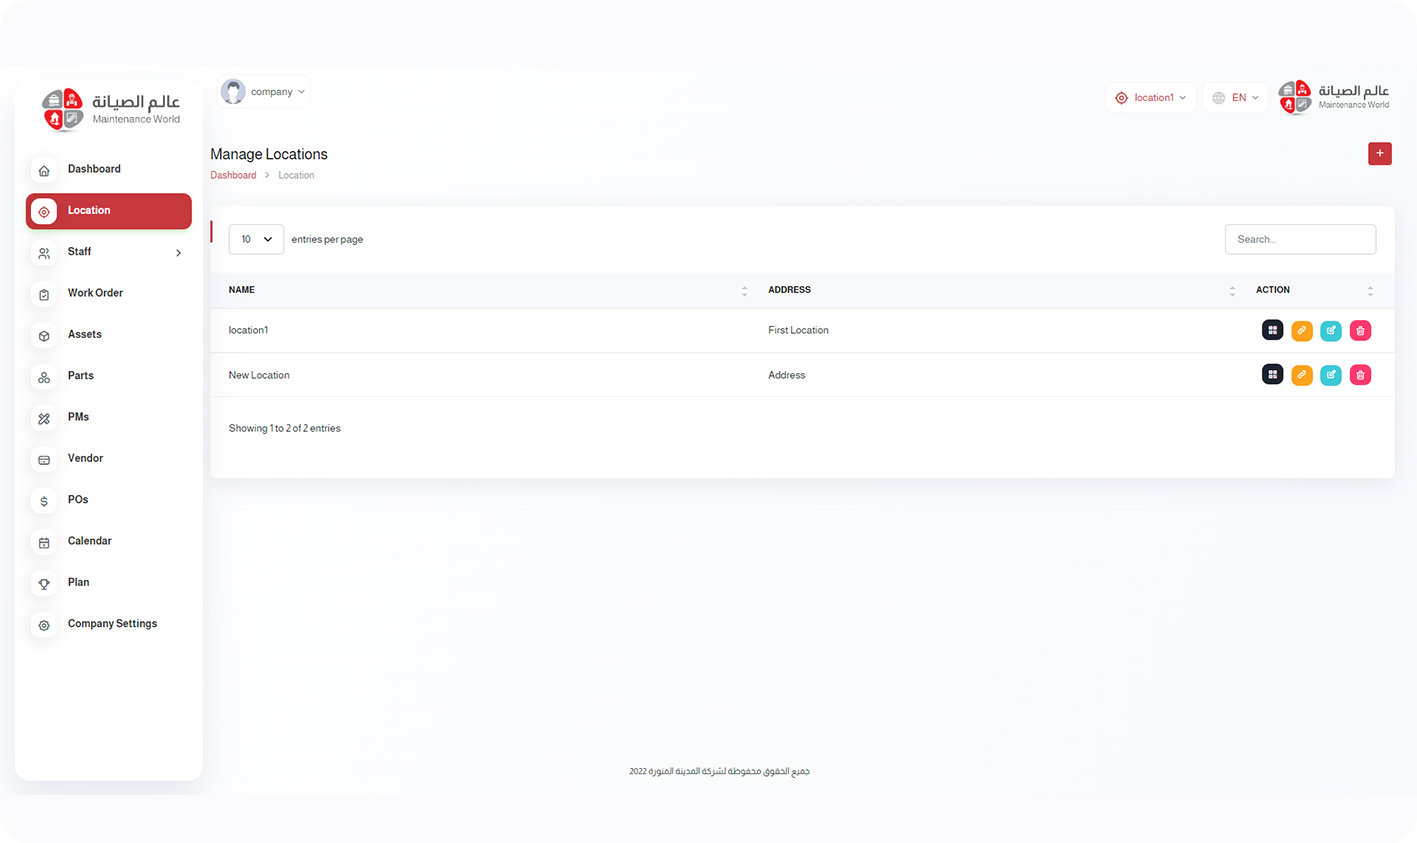The image size is (1417, 843).
Task: Click the red plus add location button
Action: [x=1379, y=154]
